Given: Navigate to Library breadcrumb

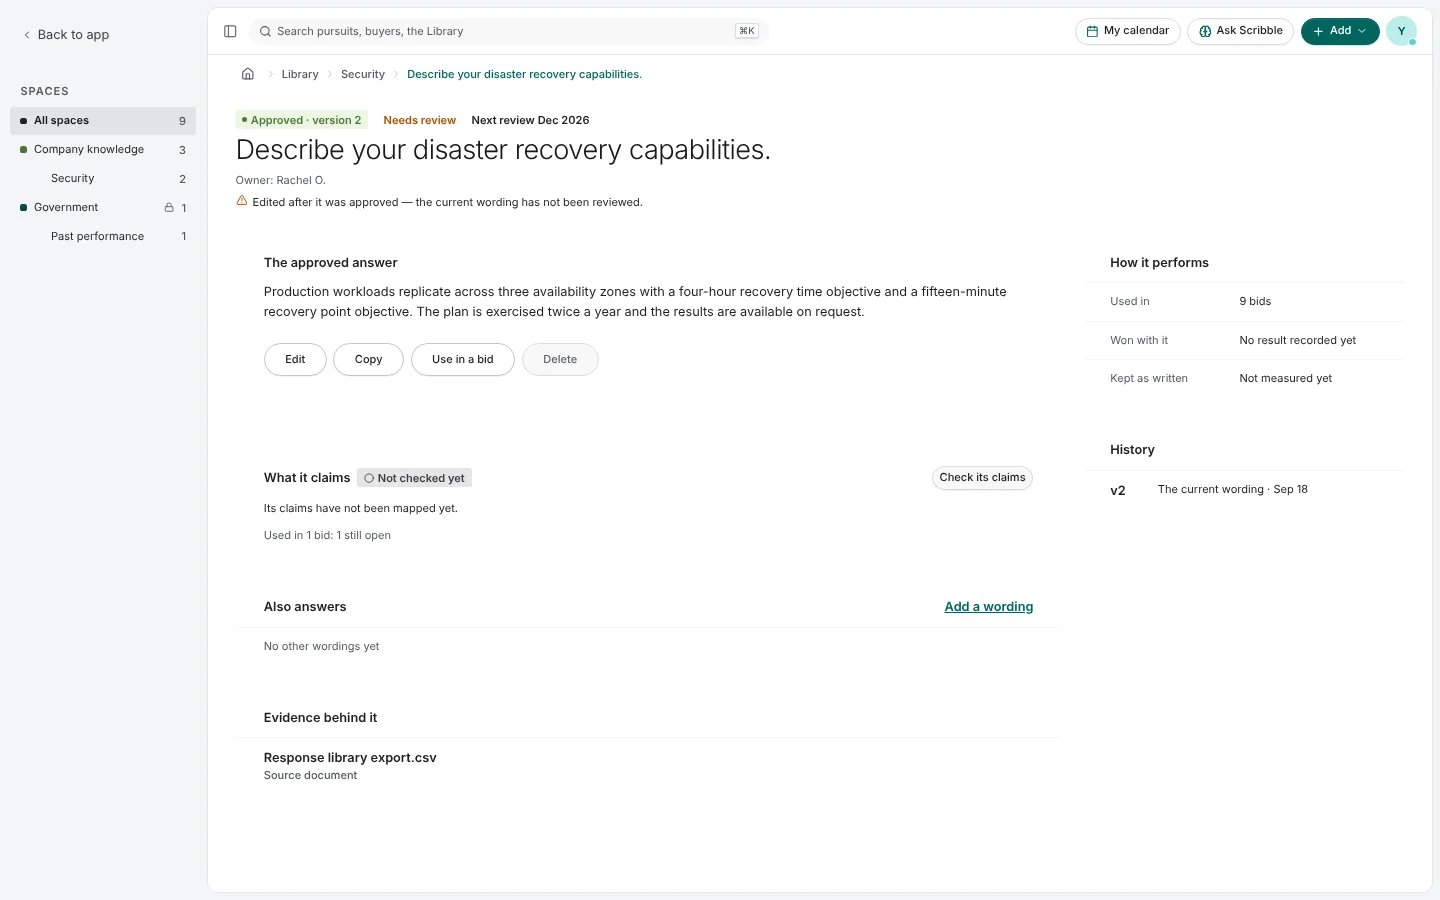Looking at the screenshot, I should point(300,74).
